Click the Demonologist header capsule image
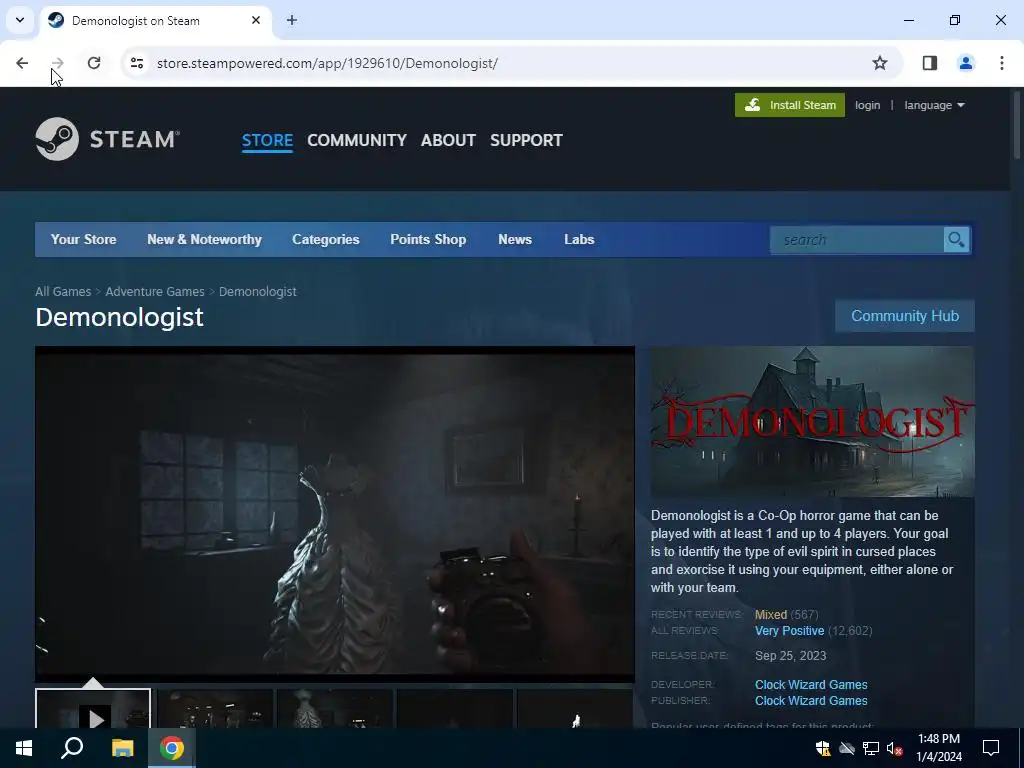1024x768 pixels. 812,422
